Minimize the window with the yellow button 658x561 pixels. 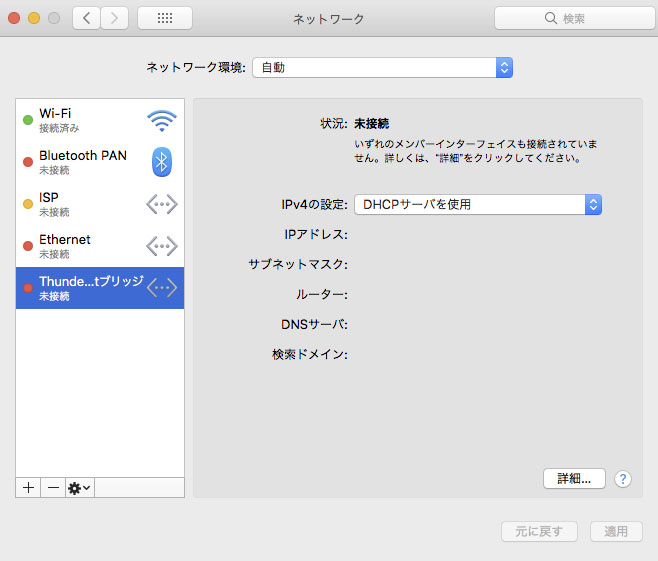[34, 18]
